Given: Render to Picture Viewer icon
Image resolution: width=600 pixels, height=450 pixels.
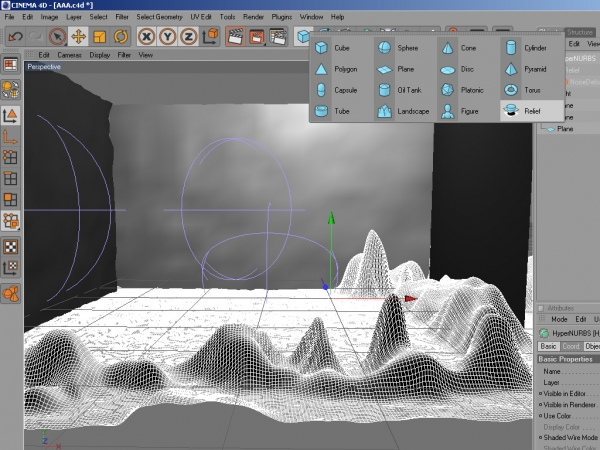Looking at the screenshot, I should click(x=256, y=37).
